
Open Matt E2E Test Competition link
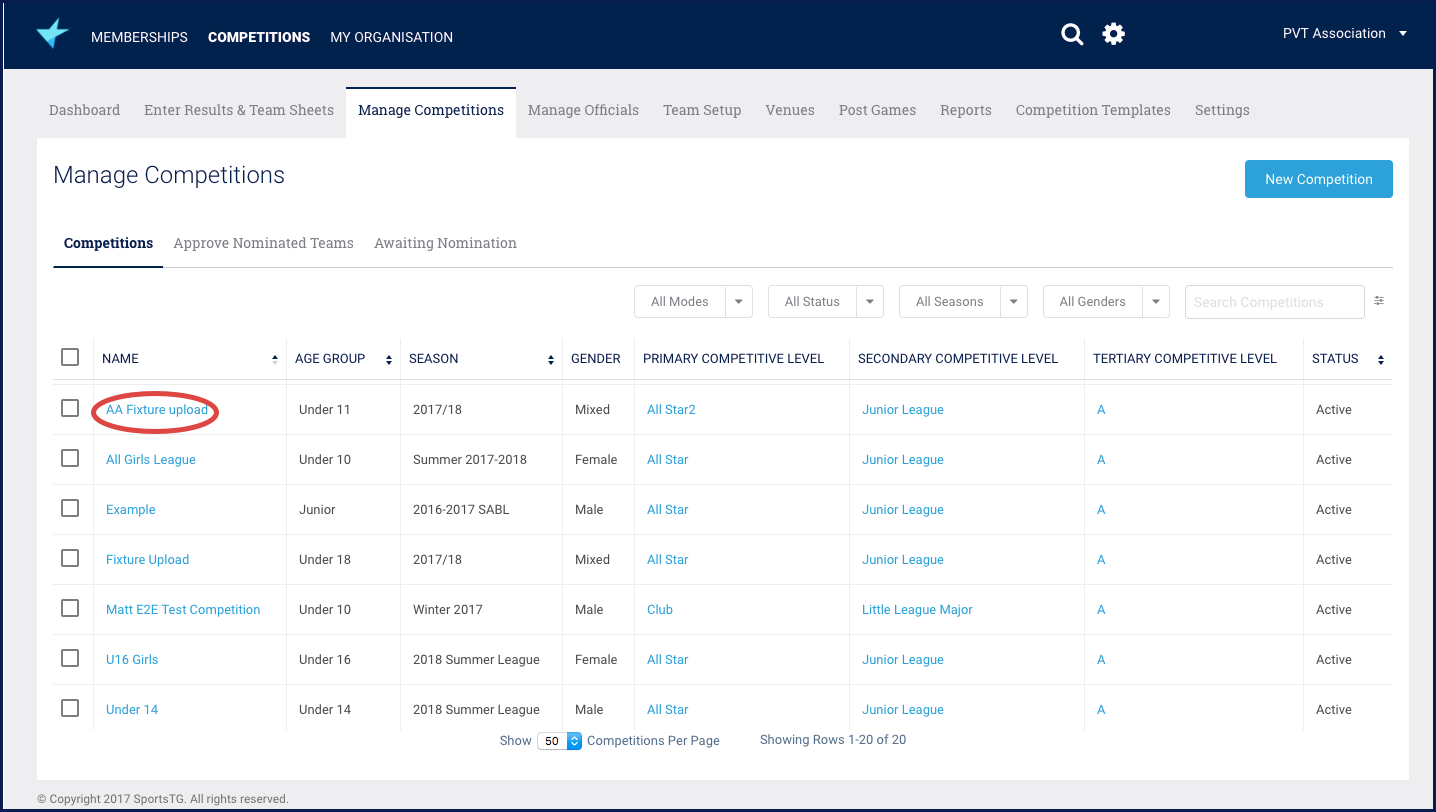[x=183, y=609]
